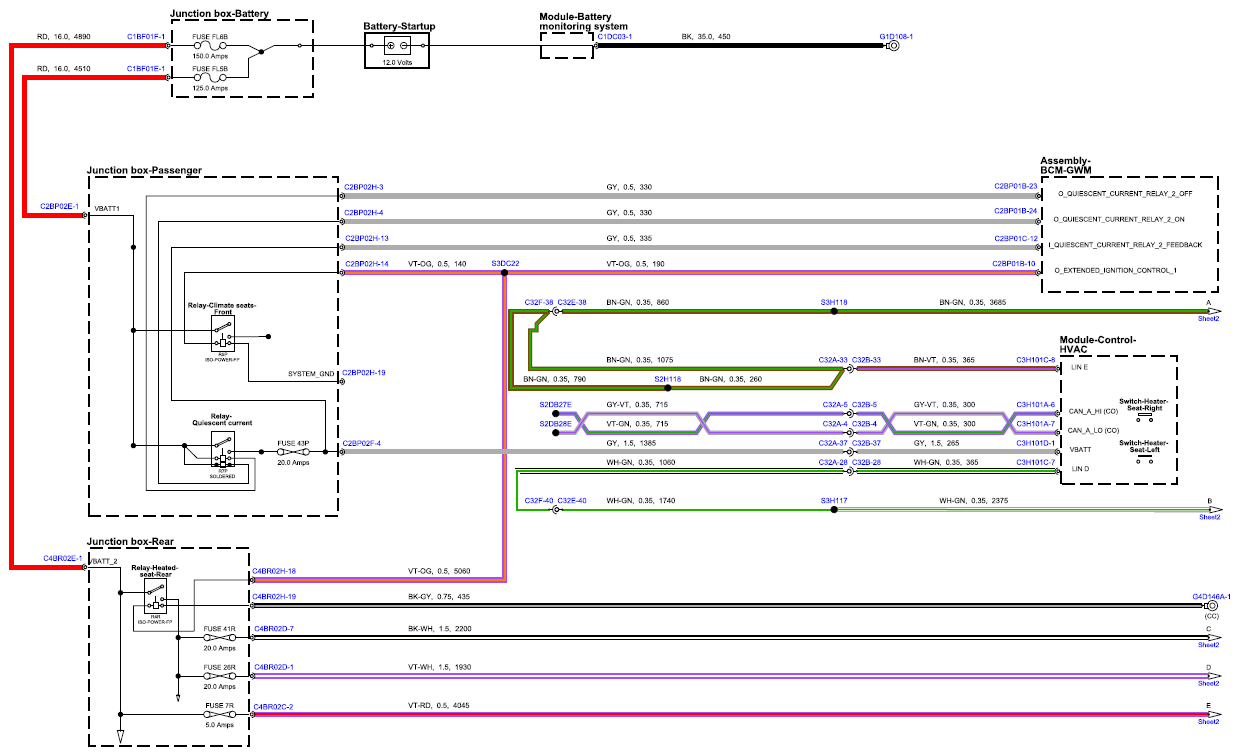Select the FUSE FL5B 125 Amps symbol

click(211, 78)
